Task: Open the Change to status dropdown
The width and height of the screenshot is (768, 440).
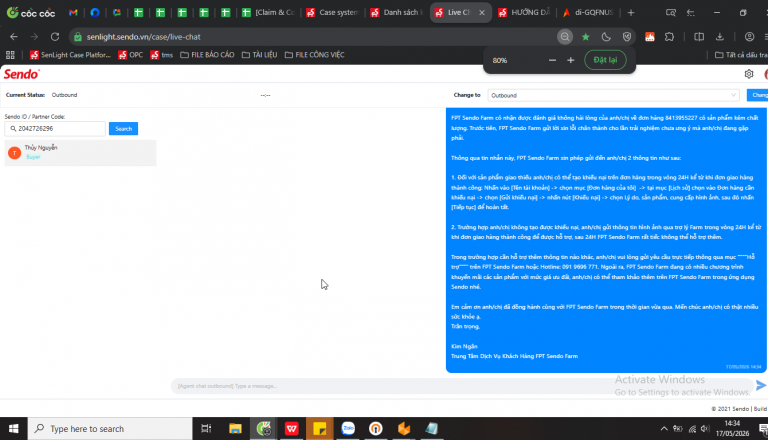Action: pyautogui.click(x=613, y=95)
